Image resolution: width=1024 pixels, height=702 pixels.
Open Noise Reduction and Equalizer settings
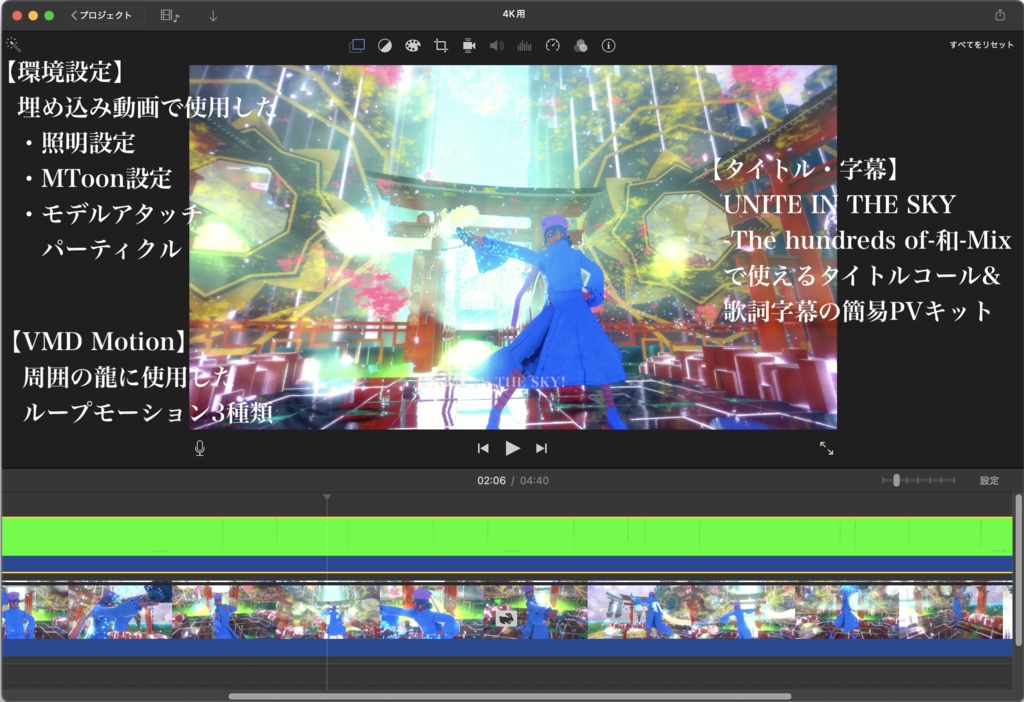click(x=523, y=45)
